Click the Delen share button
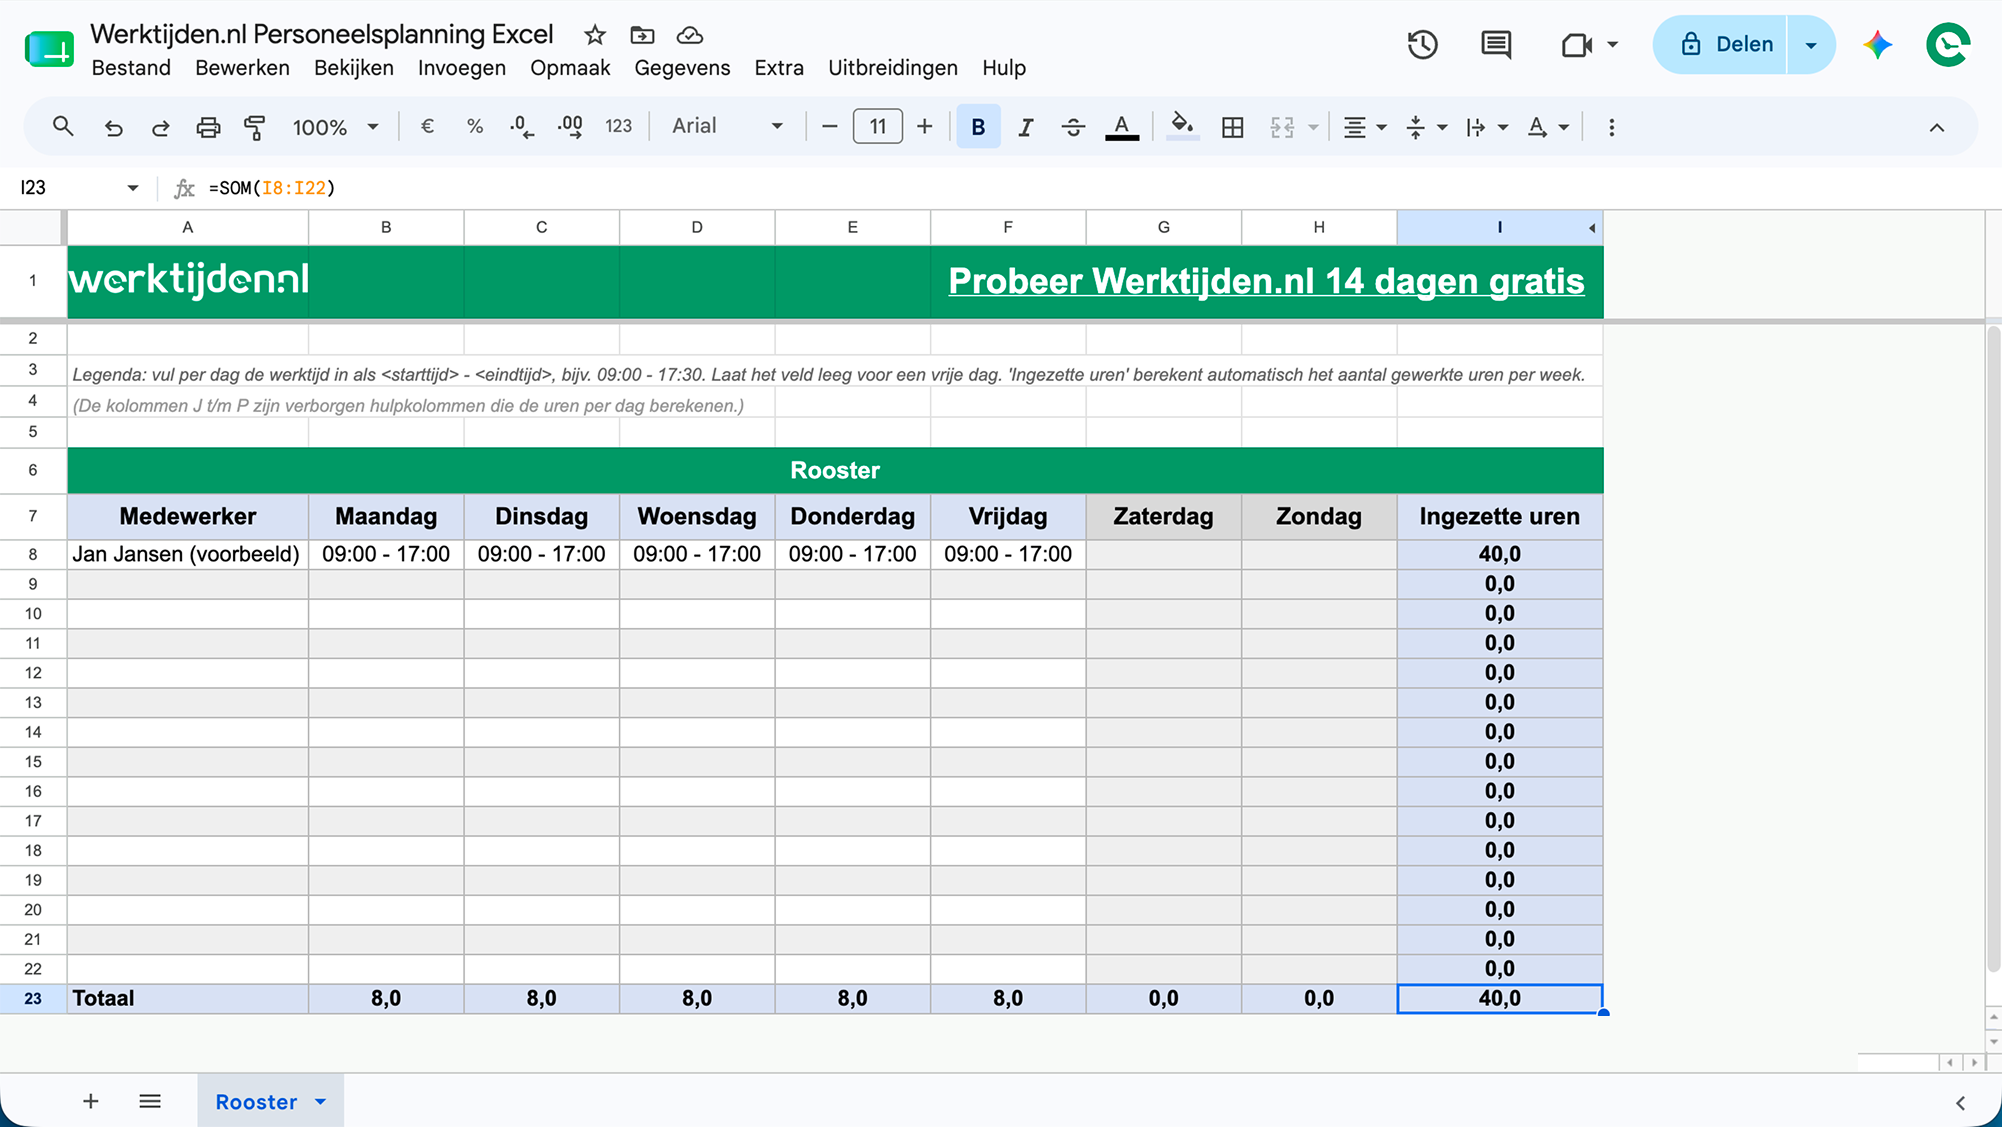The width and height of the screenshot is (2002, 1127). pos(1720,44)
